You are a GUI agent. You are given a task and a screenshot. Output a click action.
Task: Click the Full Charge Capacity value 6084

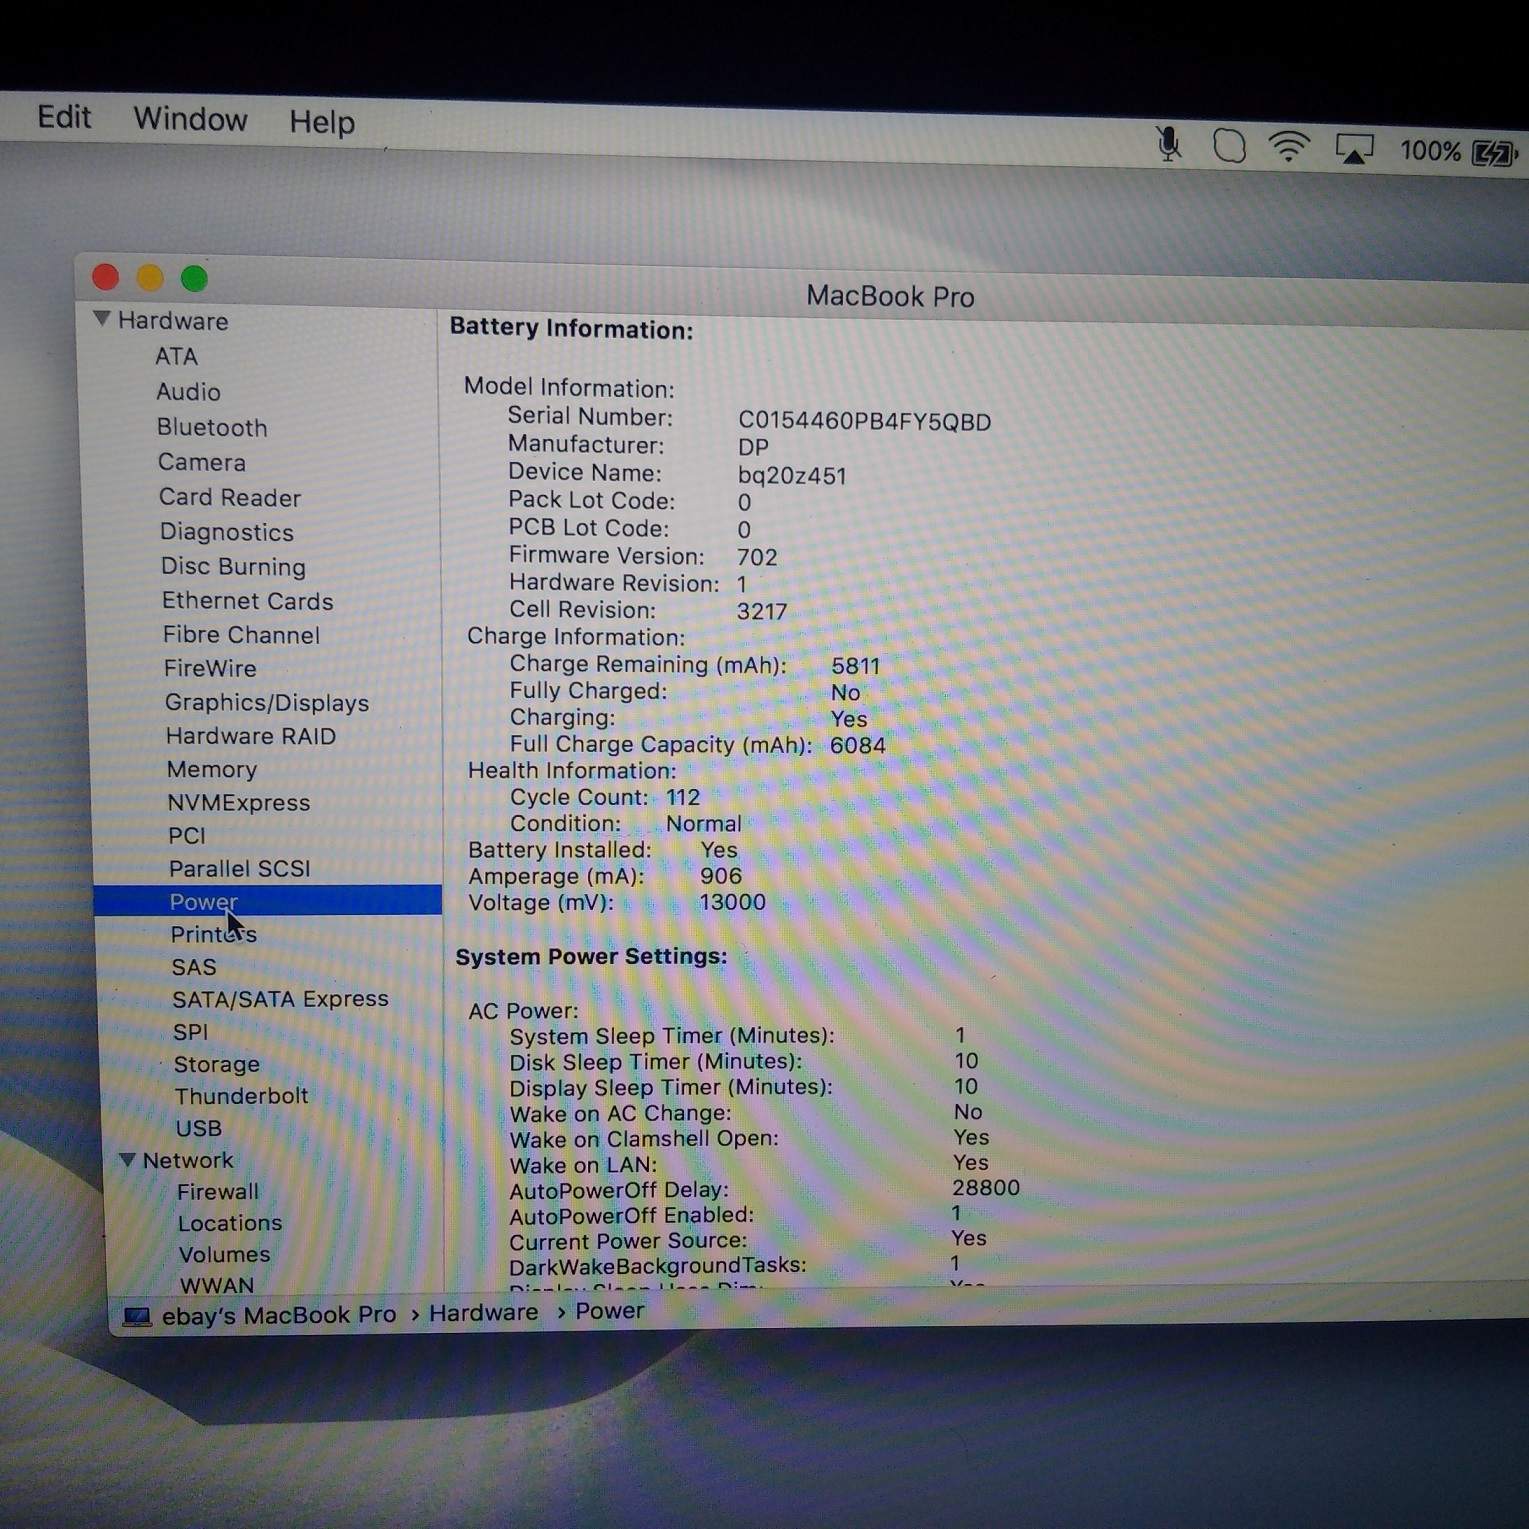pyautogui.click(x=857, y=745)
